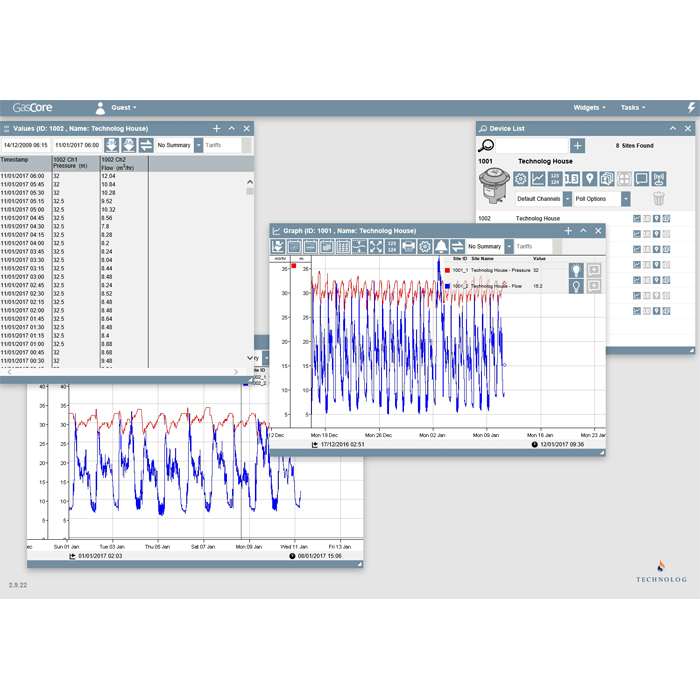700x700 pixels.
Task: Click the end date field 11/01/2017 06:00
Action: tap(77, 145)
